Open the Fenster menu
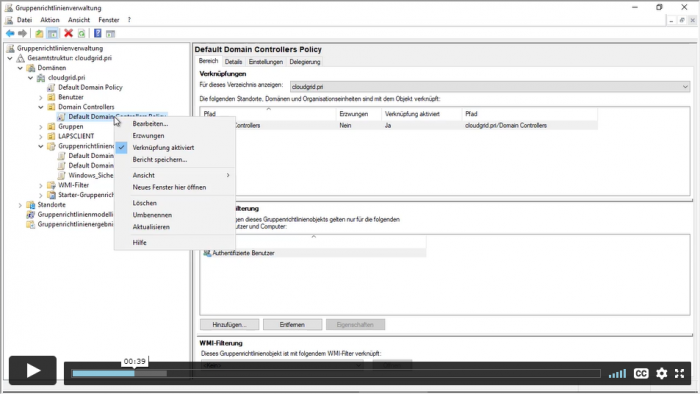The width and height of the screenshot is (700, 394). coord(108,20)
